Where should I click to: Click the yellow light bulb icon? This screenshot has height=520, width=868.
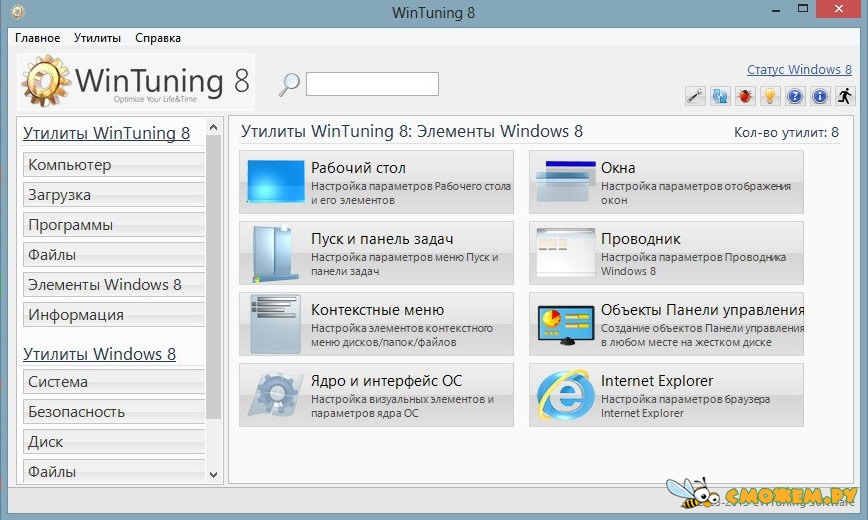[x=770, y=96]
